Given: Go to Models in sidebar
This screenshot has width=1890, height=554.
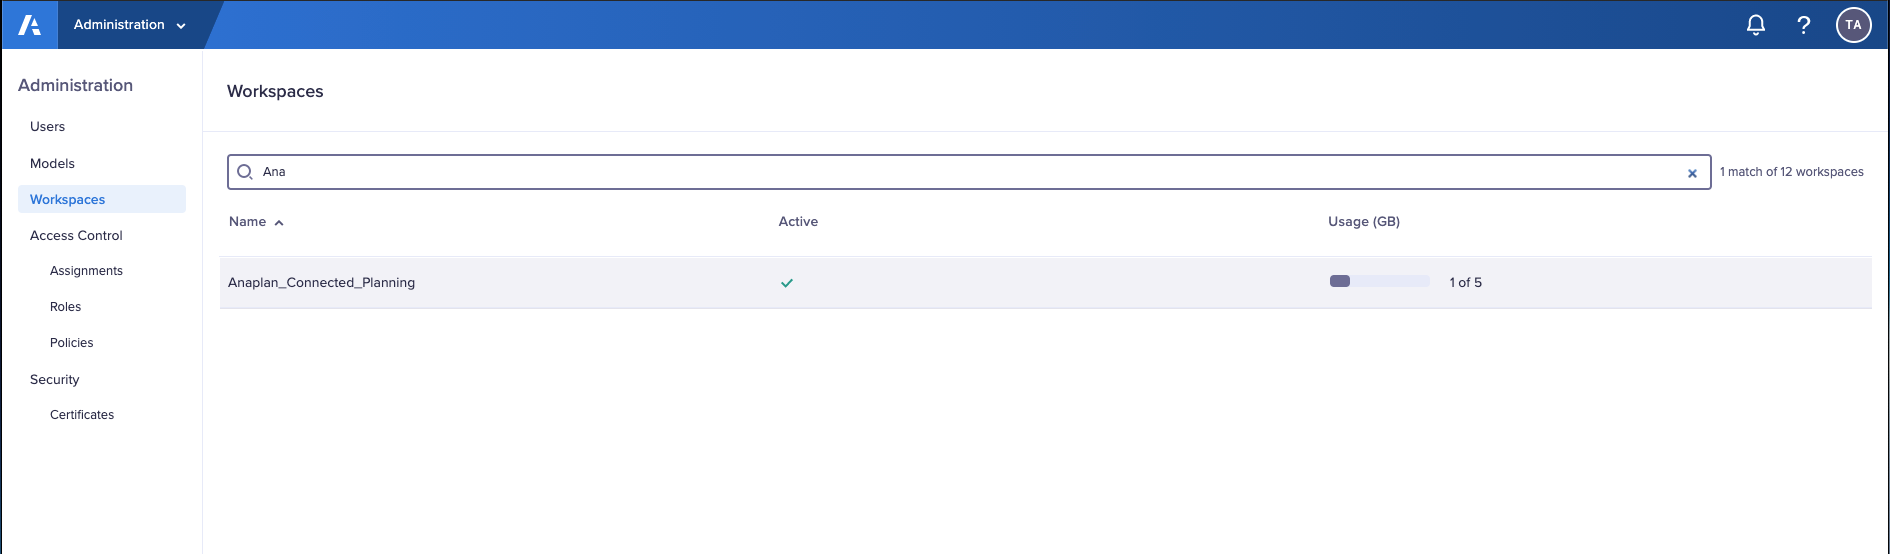Looking at the screenshot, I should (52, 163).
